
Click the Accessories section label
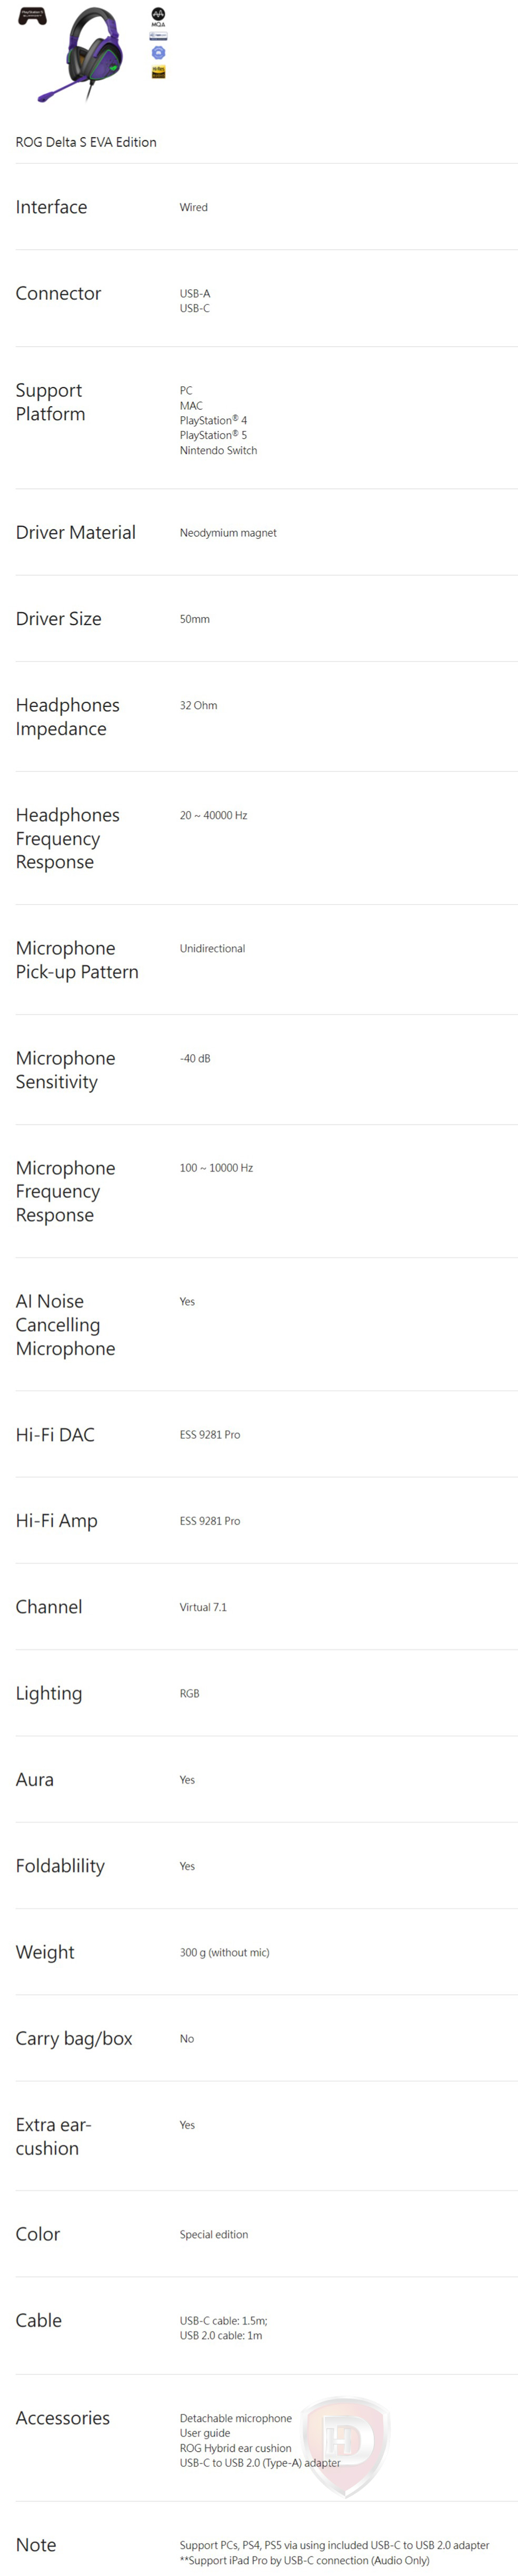point(62,2418)
